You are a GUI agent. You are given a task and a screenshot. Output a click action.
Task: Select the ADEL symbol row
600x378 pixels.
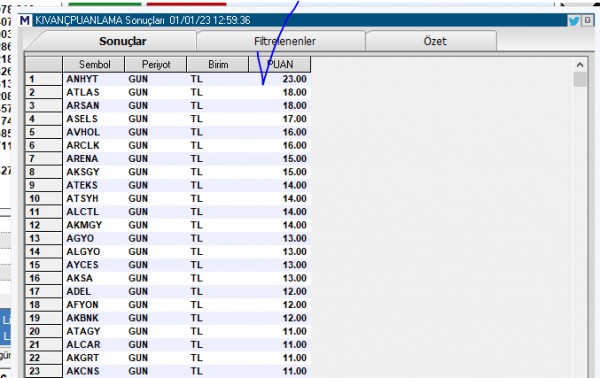[x=168, y=292]
